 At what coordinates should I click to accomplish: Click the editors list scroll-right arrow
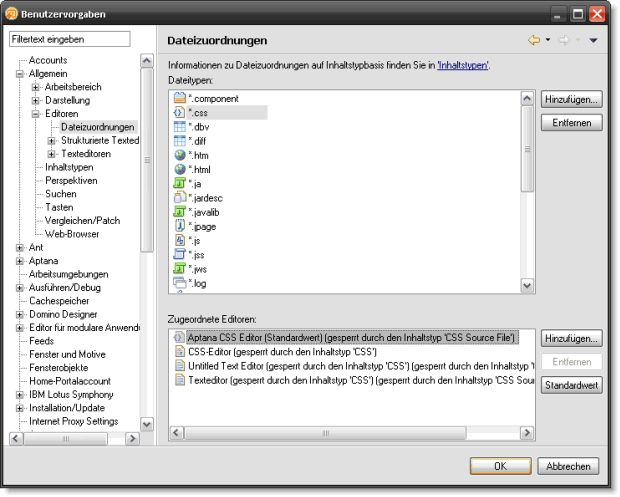tap(527, 433)
